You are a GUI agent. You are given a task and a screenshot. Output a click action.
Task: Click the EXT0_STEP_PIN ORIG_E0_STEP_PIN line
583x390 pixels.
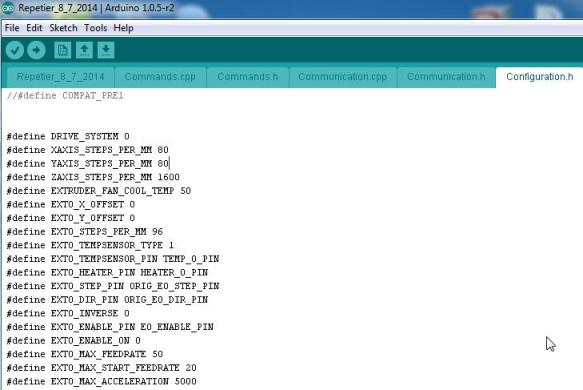click(x=113, y=286)
